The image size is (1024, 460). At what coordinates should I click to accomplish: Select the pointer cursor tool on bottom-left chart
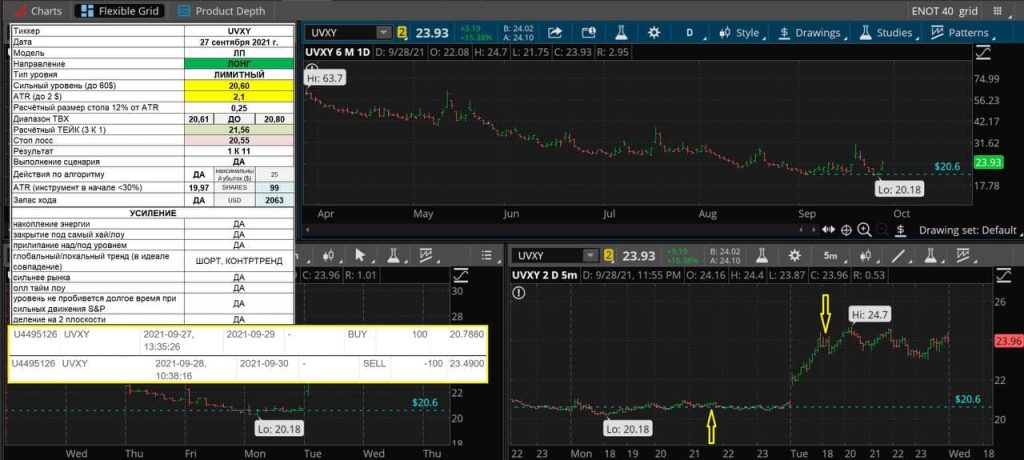tap(360, 255)
